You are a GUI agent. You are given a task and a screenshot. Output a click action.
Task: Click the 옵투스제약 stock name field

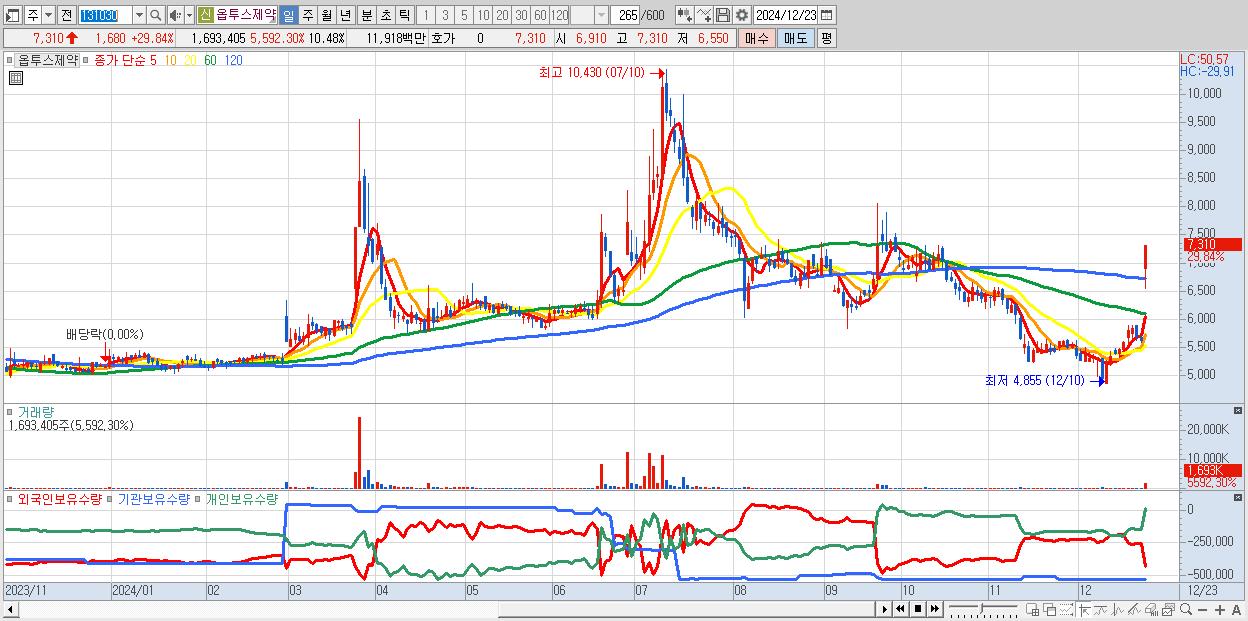coord(246,15)
